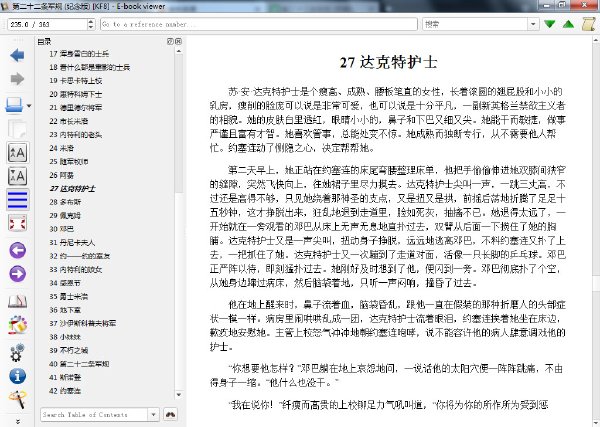Increase font size with the larger A icon
Image resolution: width=600 pixels, height=427 pixels.
click(17, 153)
